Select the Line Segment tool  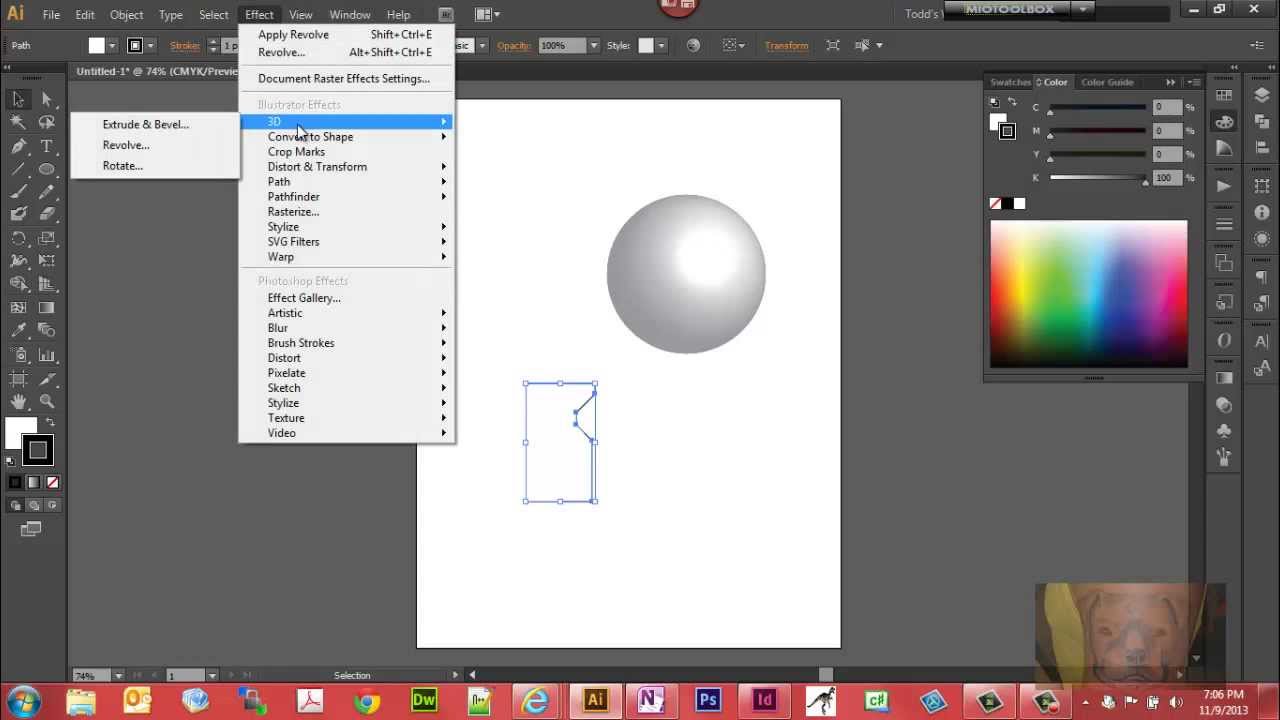pyautogui.click(x=18, y=169)
